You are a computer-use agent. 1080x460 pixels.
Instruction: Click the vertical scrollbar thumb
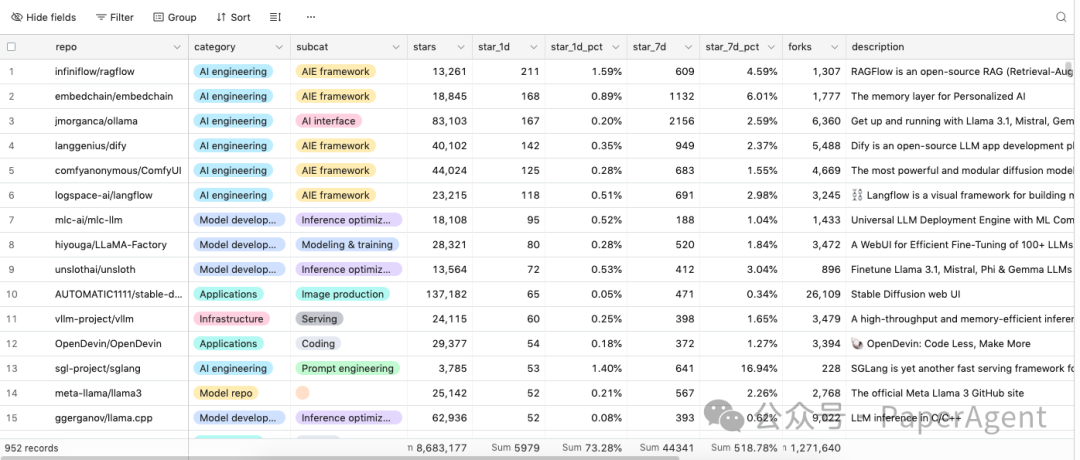point(1068,72)
